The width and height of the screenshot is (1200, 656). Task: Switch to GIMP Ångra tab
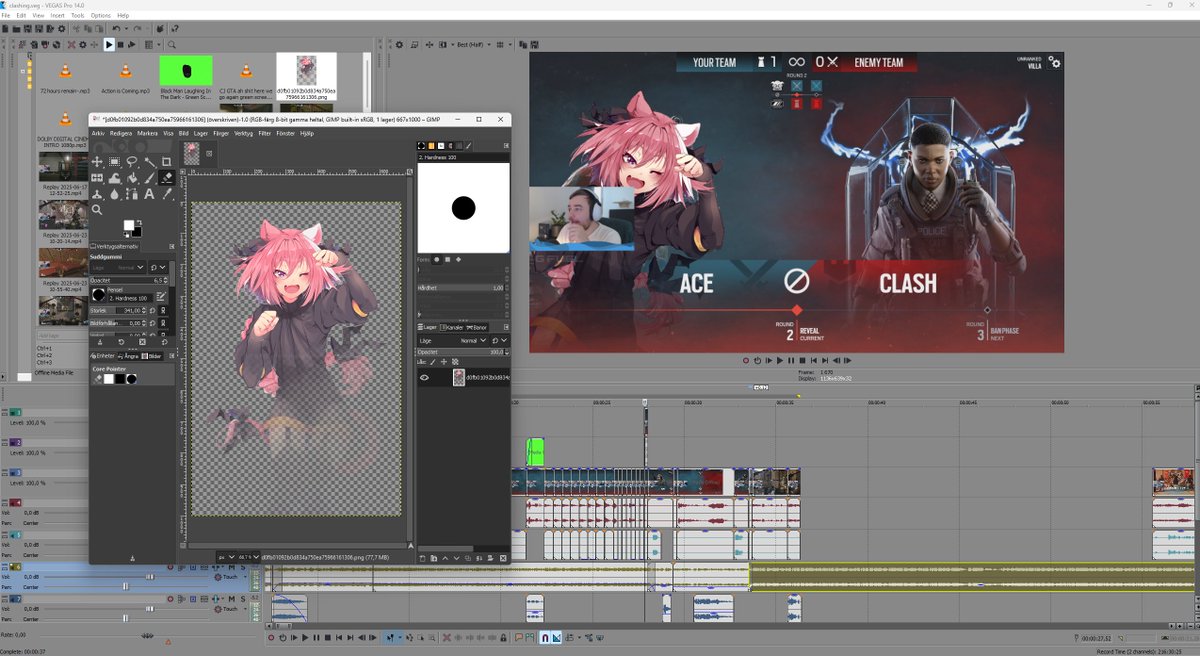coord(128,356)
